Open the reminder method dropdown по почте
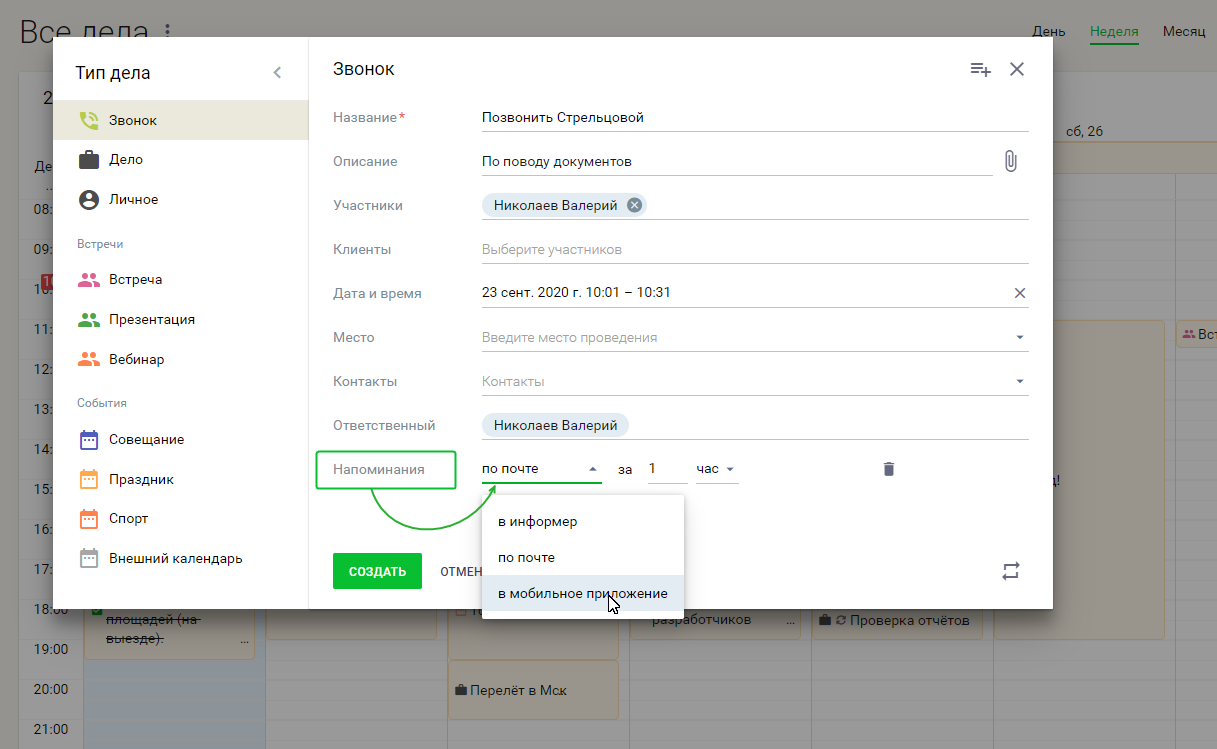 (541, 468)
